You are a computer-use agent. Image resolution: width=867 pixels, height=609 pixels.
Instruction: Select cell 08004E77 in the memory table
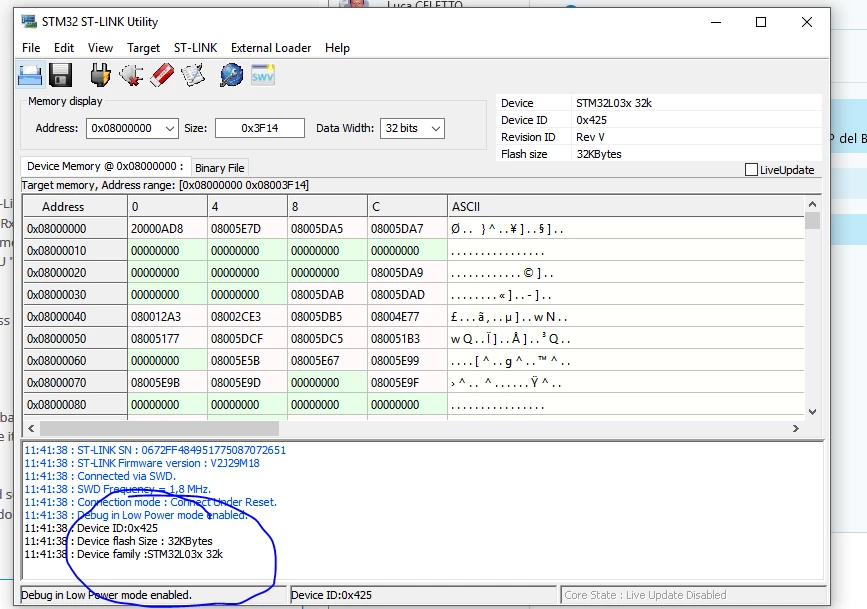(x=408, y=317)
